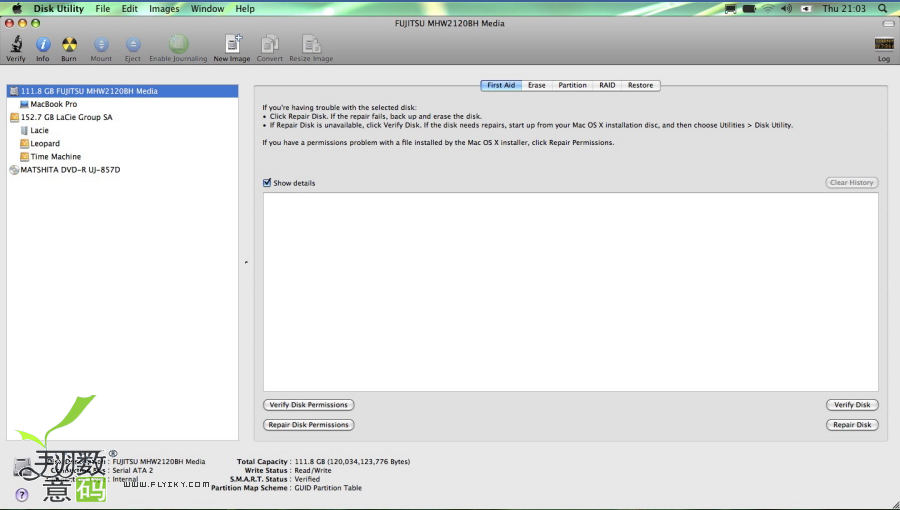Click the display menu bar icon

click(730, 9)
